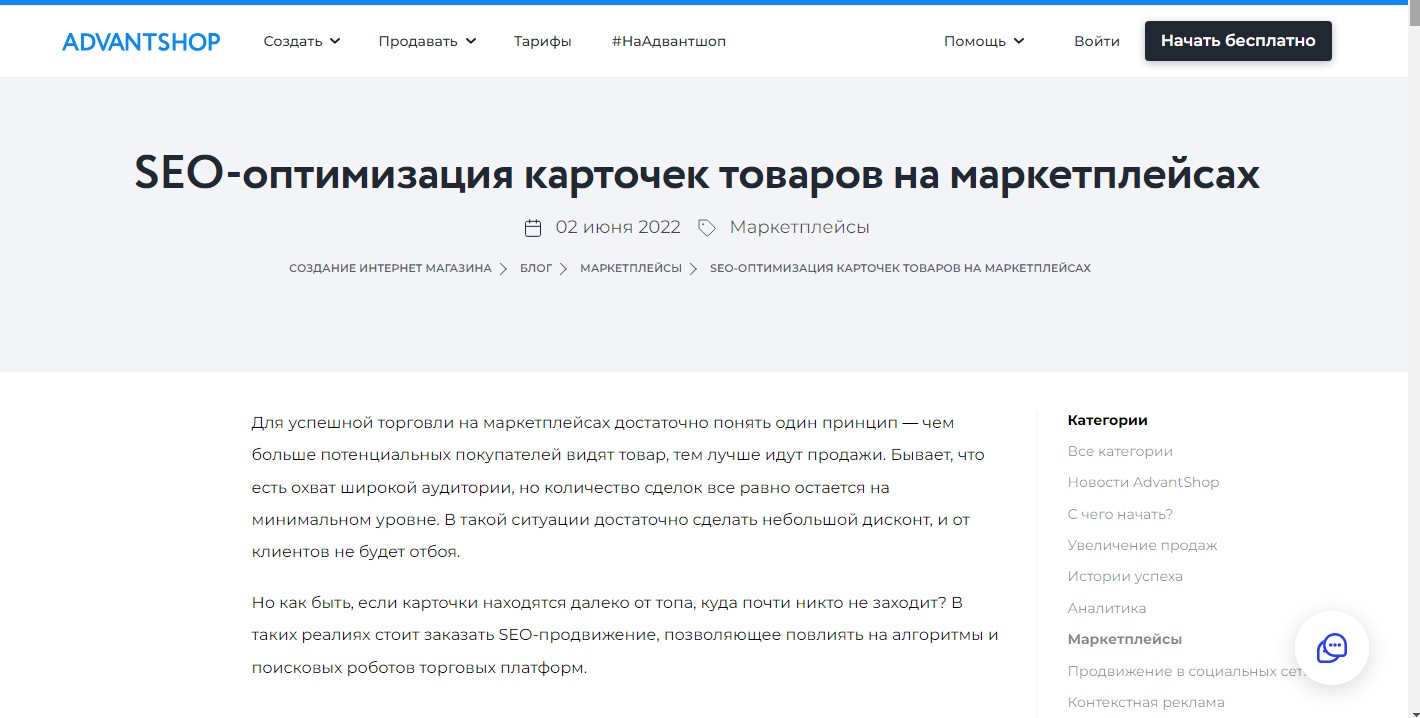Click the article title heading
Image resolution: width=1420 pixels, height=718 pixels.
[x=697, y=175]
